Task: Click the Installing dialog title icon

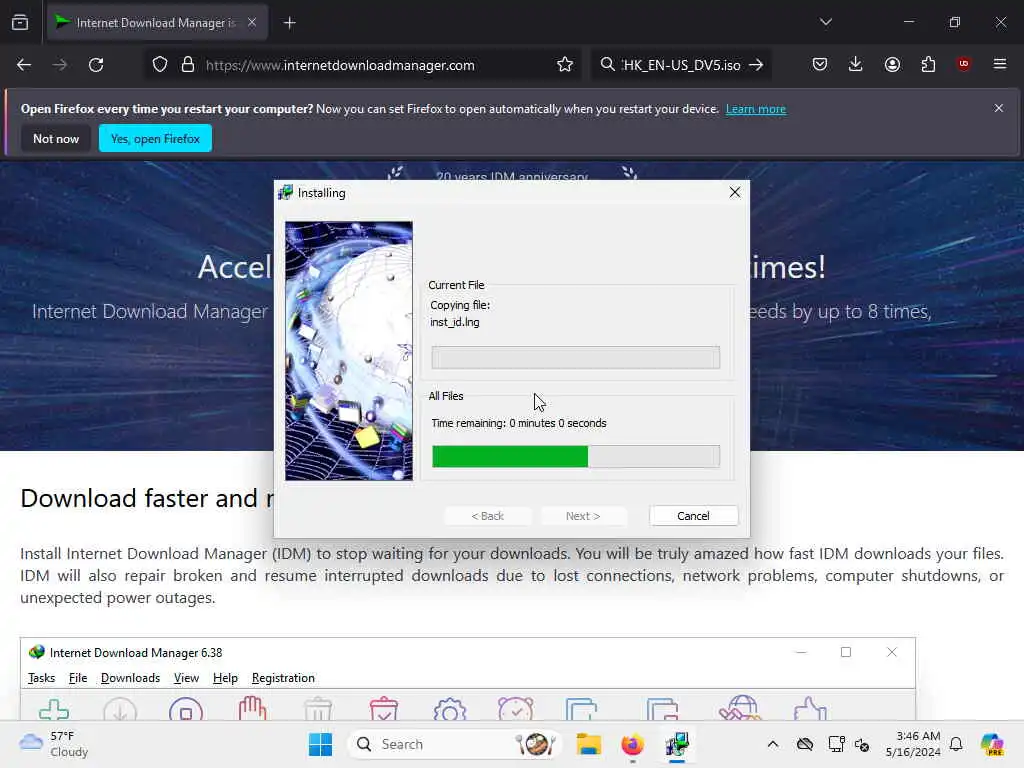Action: [285, 193]
